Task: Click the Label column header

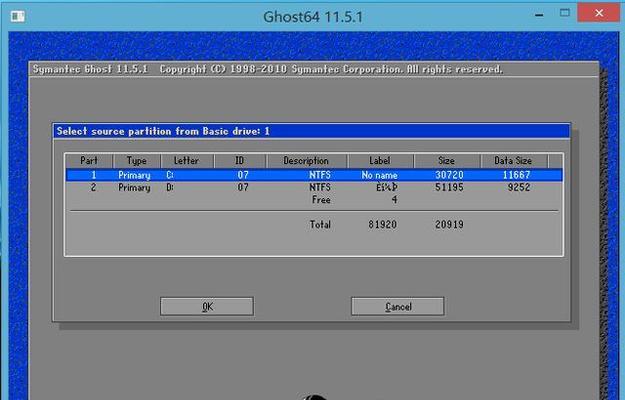Action: click(380, 161)
